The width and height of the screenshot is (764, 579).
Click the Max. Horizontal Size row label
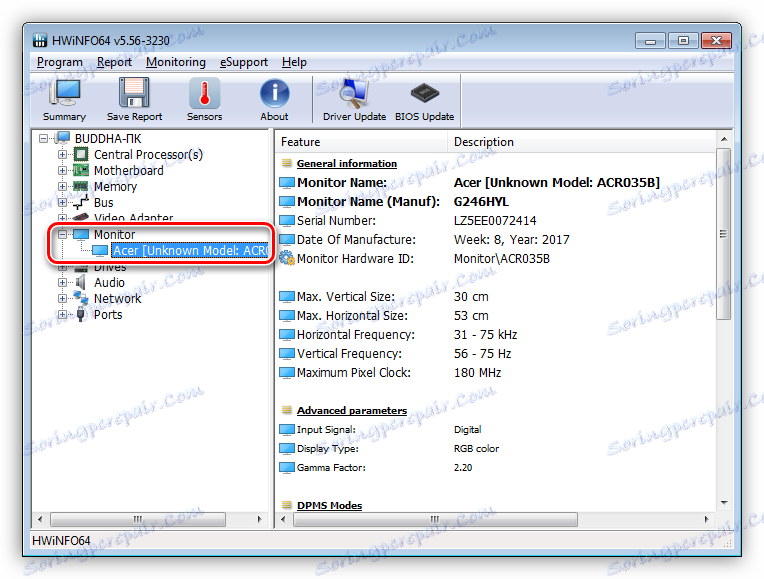[x=352, y=316]
